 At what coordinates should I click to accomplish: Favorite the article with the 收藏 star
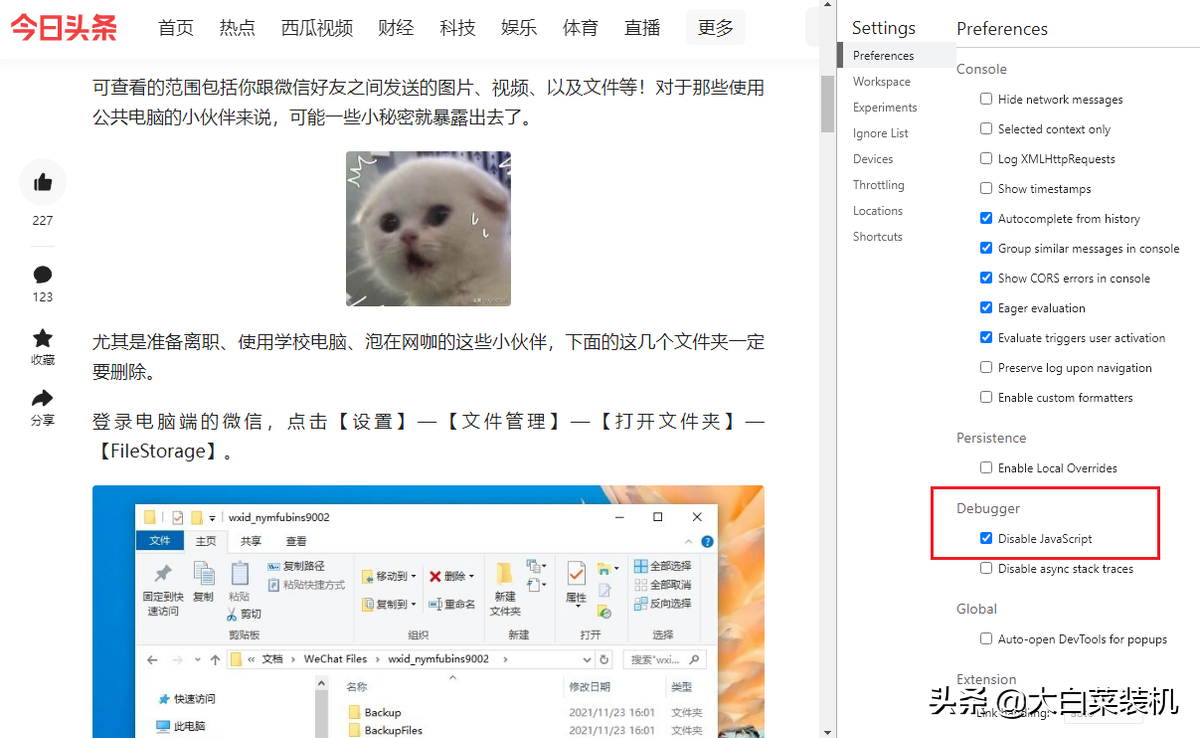point(42,338)
